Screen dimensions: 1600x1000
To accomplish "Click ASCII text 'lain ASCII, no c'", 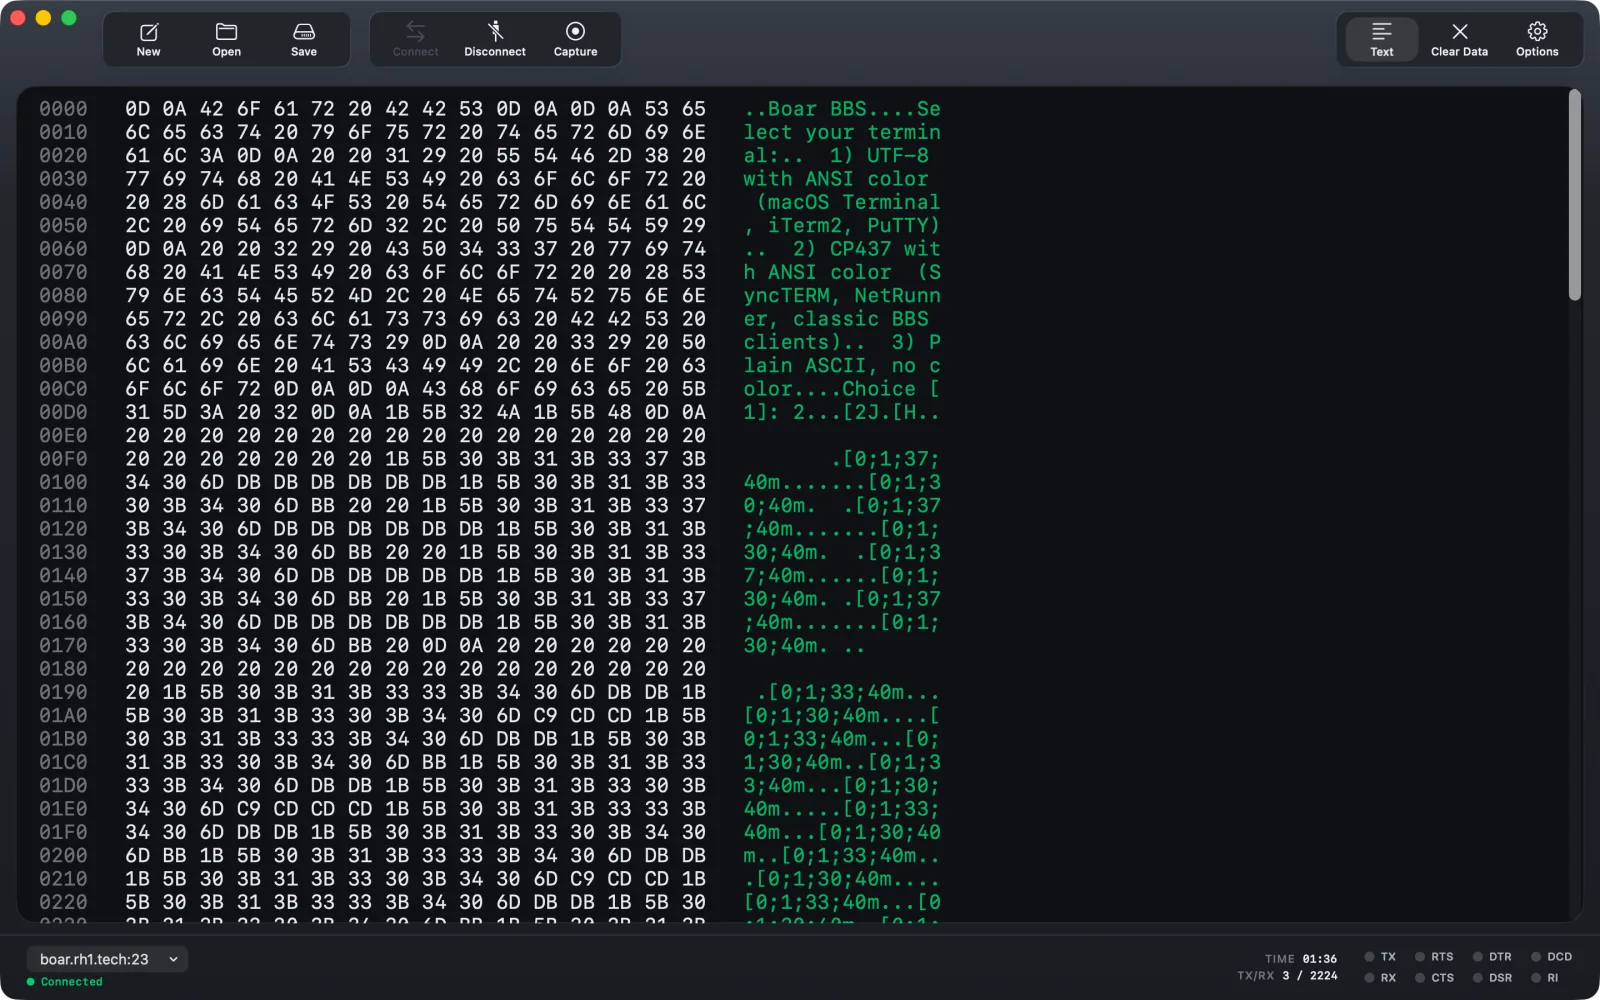I will point(842,365).
